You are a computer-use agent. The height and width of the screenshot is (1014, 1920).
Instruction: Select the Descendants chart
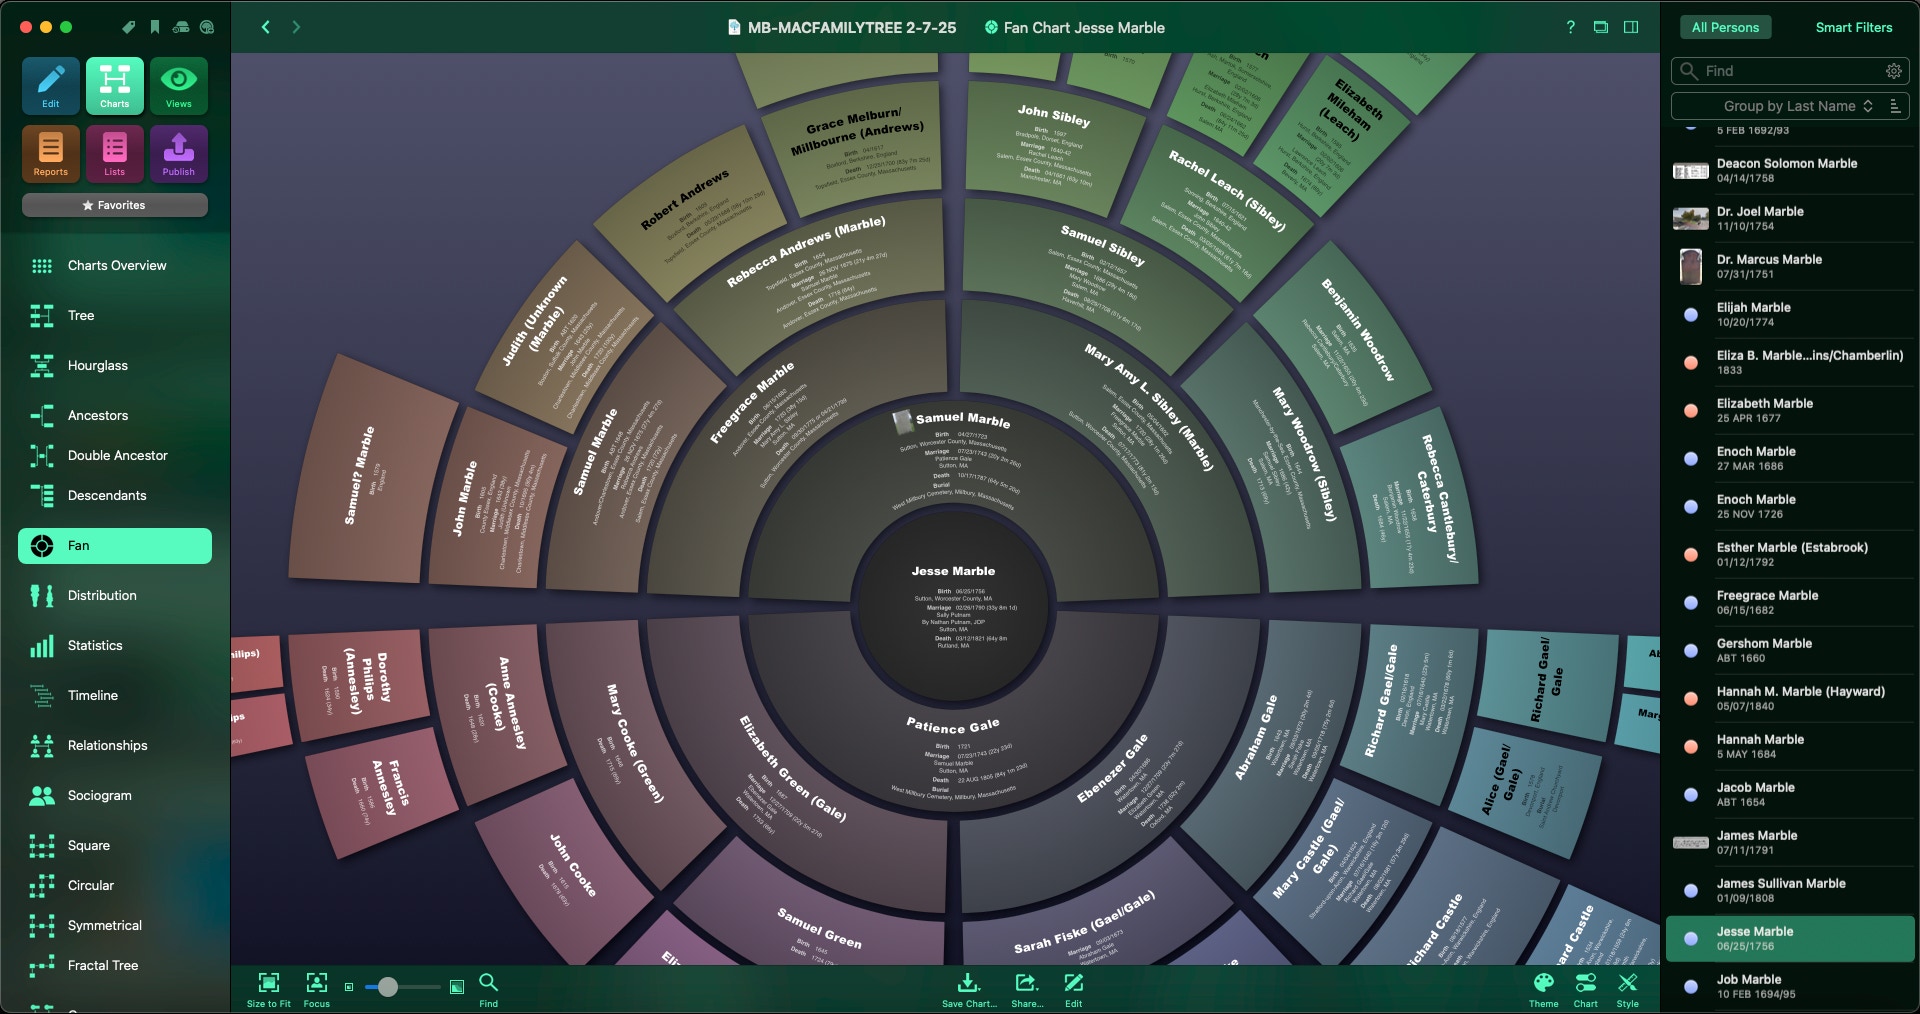coord(115,496)
